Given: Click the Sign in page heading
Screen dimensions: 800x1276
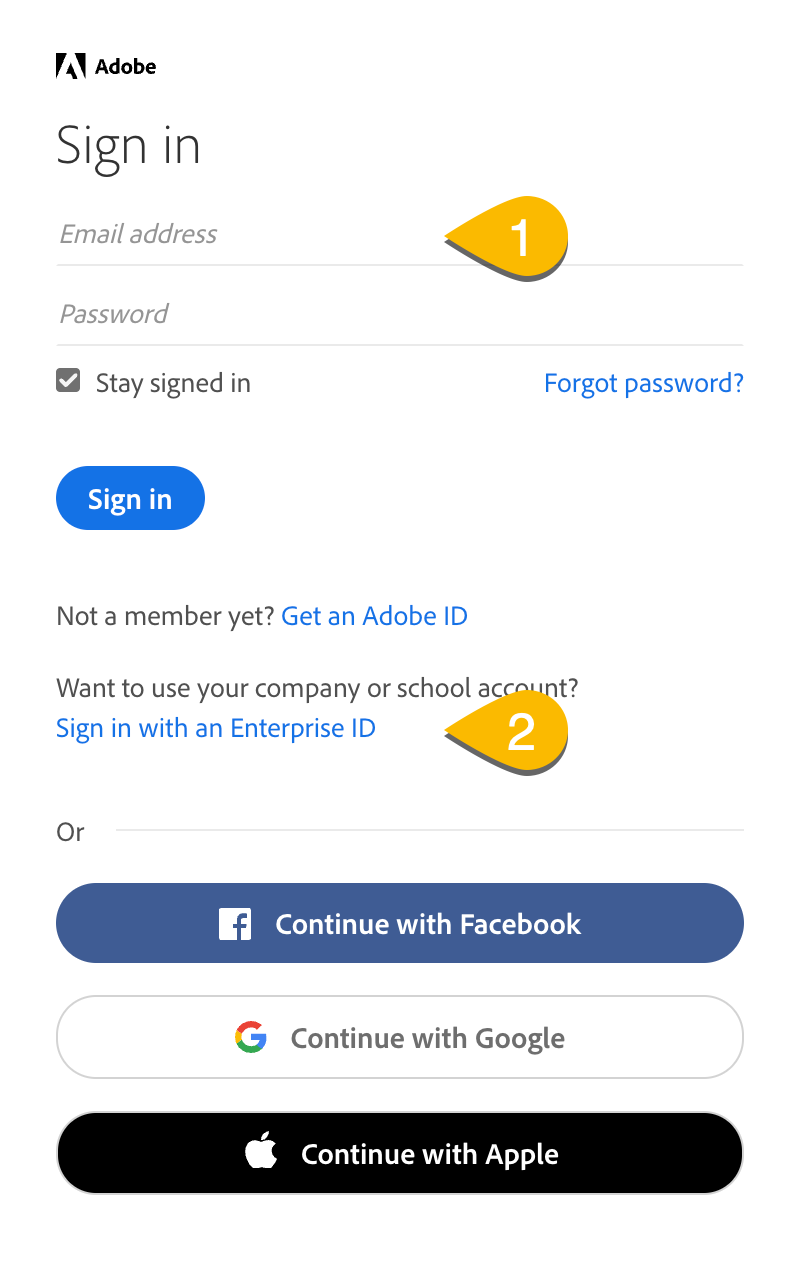Looking at the screenshot, I should 129,147.
